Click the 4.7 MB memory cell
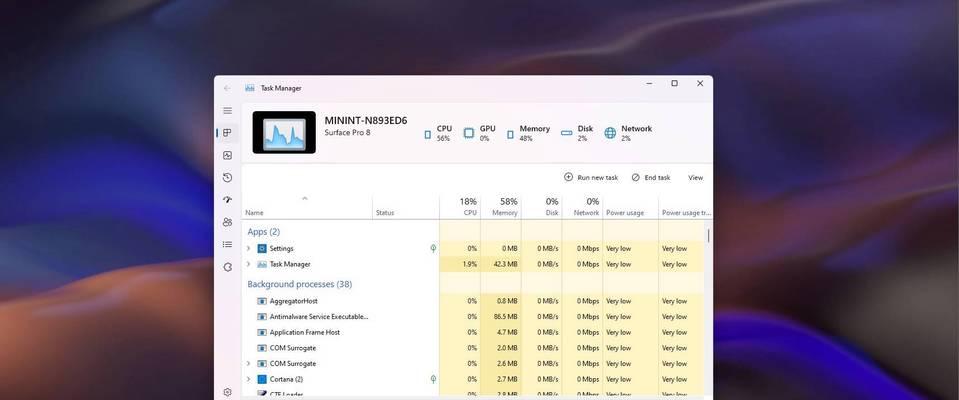Screen dimensions: 959x400 point(501,332)
